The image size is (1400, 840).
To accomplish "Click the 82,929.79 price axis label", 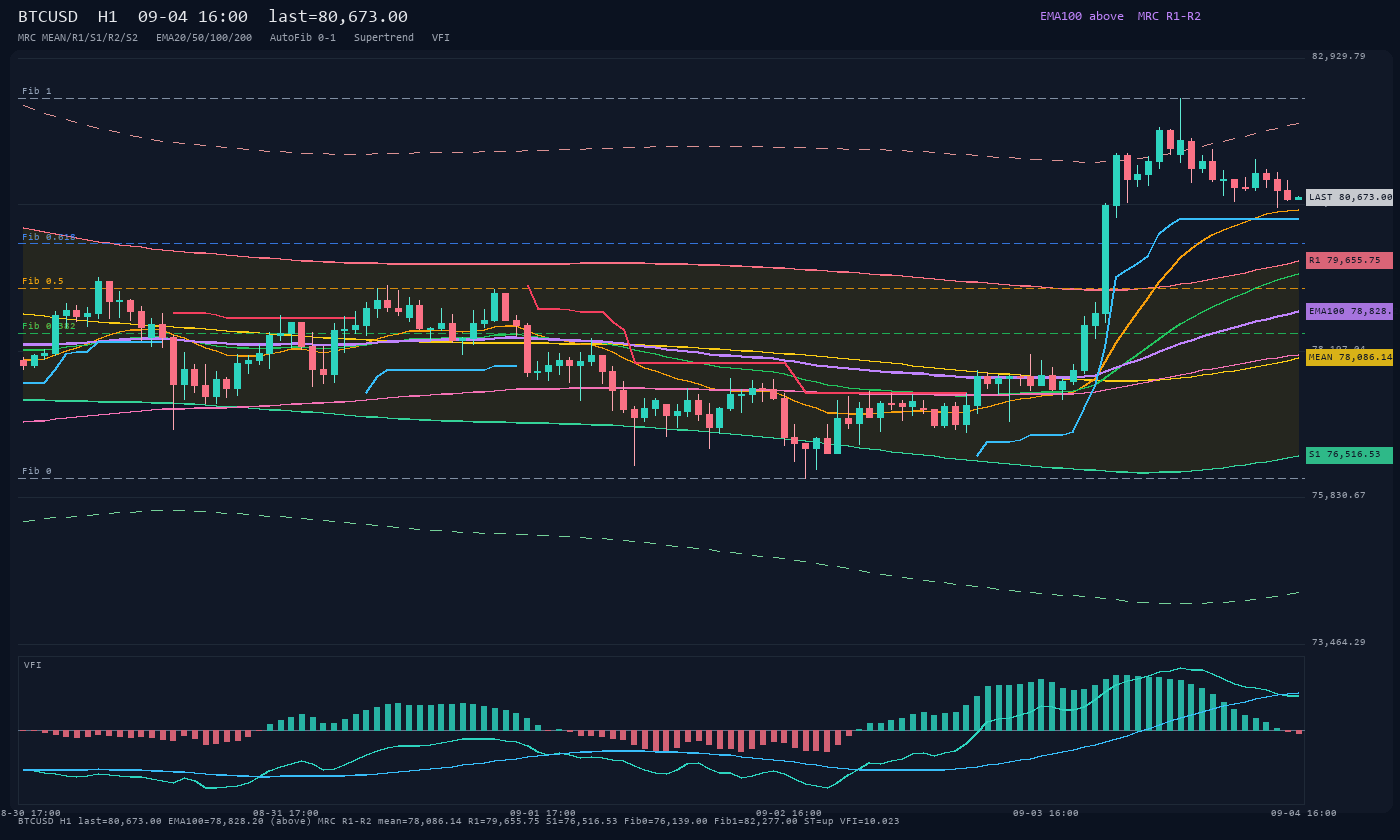I will [1338, 56].
